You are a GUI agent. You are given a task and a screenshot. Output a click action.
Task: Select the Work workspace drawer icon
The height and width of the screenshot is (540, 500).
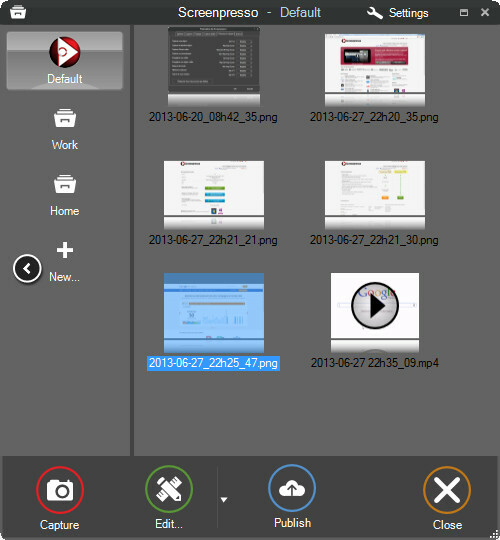point(65,118)
